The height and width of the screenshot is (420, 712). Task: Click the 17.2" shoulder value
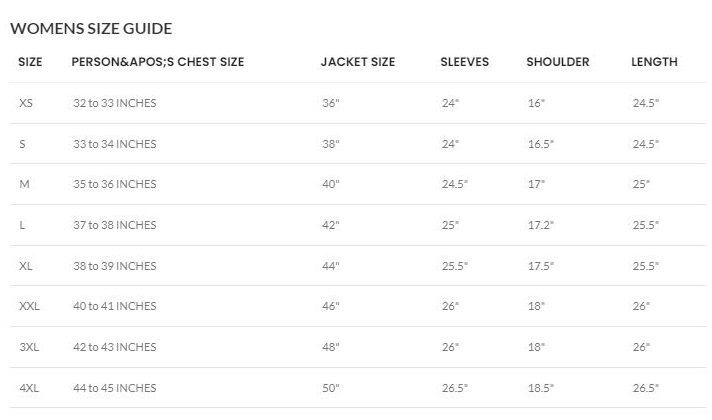pos(540,225)
